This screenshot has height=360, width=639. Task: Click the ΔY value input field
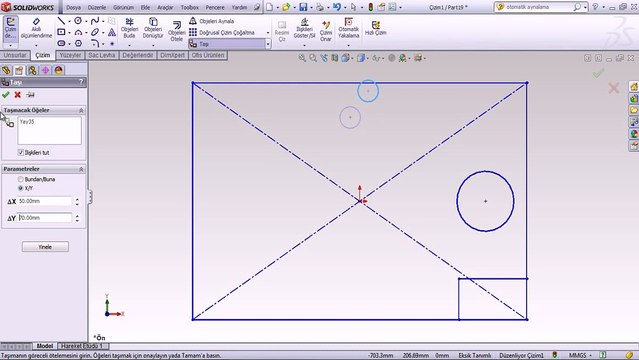point(45,218)
